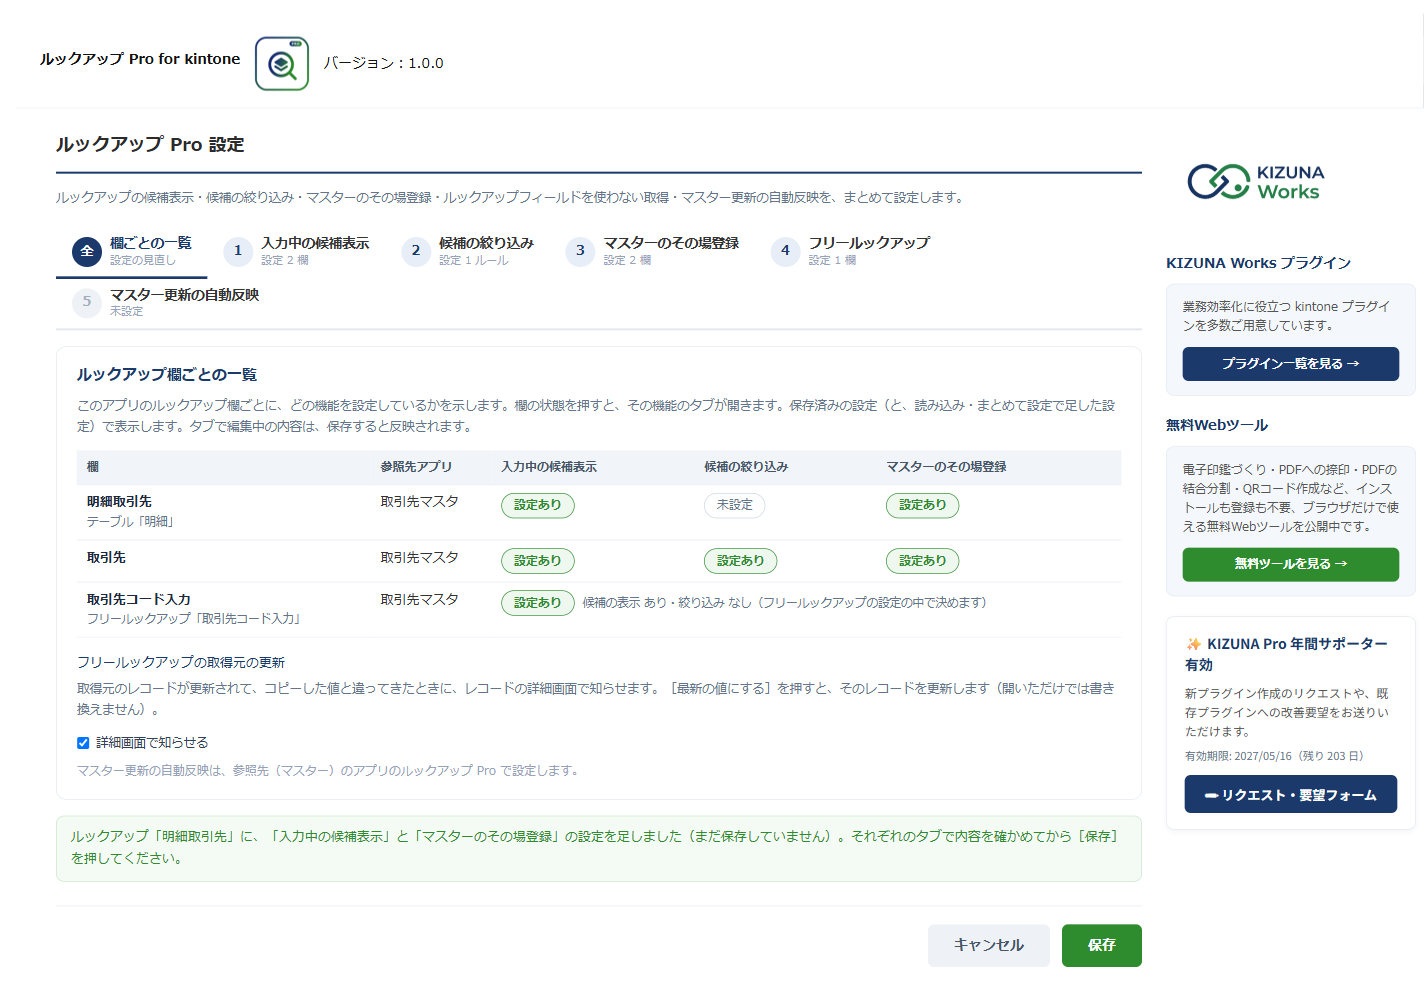The height and width of the screenshot is (998, 1425).
Task: Click the sparkle icon beside KIZUNA Pro 年間サポーター
Action: tap(1194, 644)
